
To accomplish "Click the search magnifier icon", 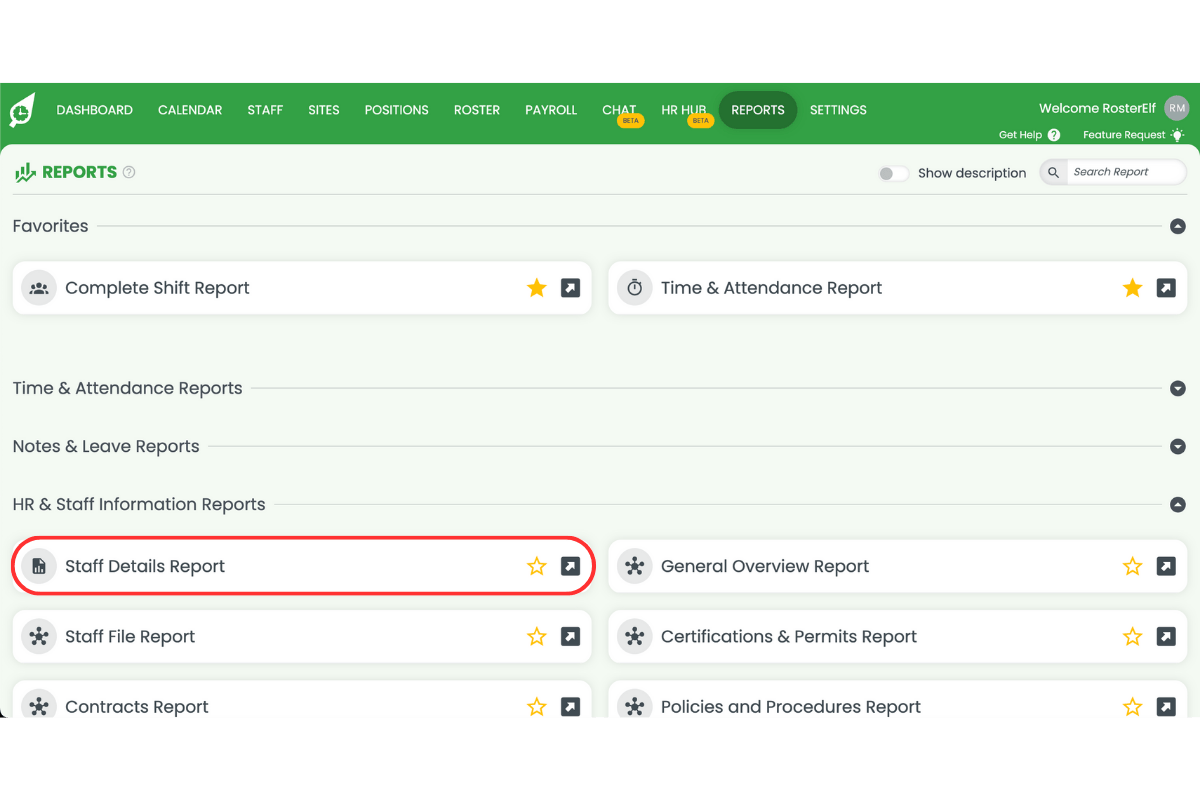I will pyautogui.click(x=1052, y=172).
